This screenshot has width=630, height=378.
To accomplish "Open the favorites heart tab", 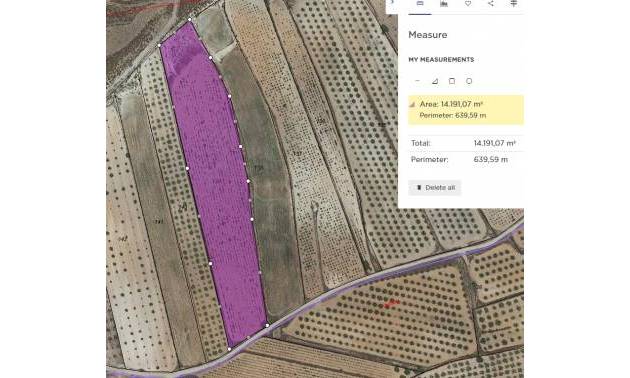I will pos(468,4).
